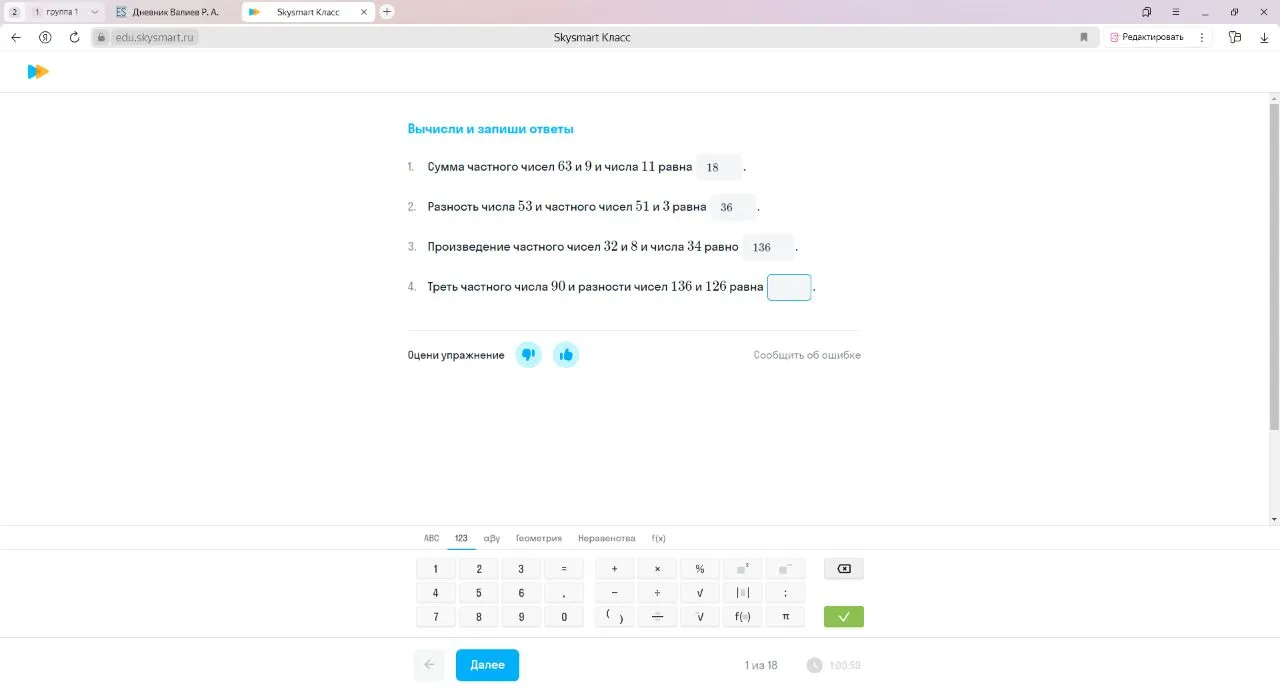Screen dimensions: 1280x693
Task: Click the Сообщить об ошибке link
Action: coord(806,354)
